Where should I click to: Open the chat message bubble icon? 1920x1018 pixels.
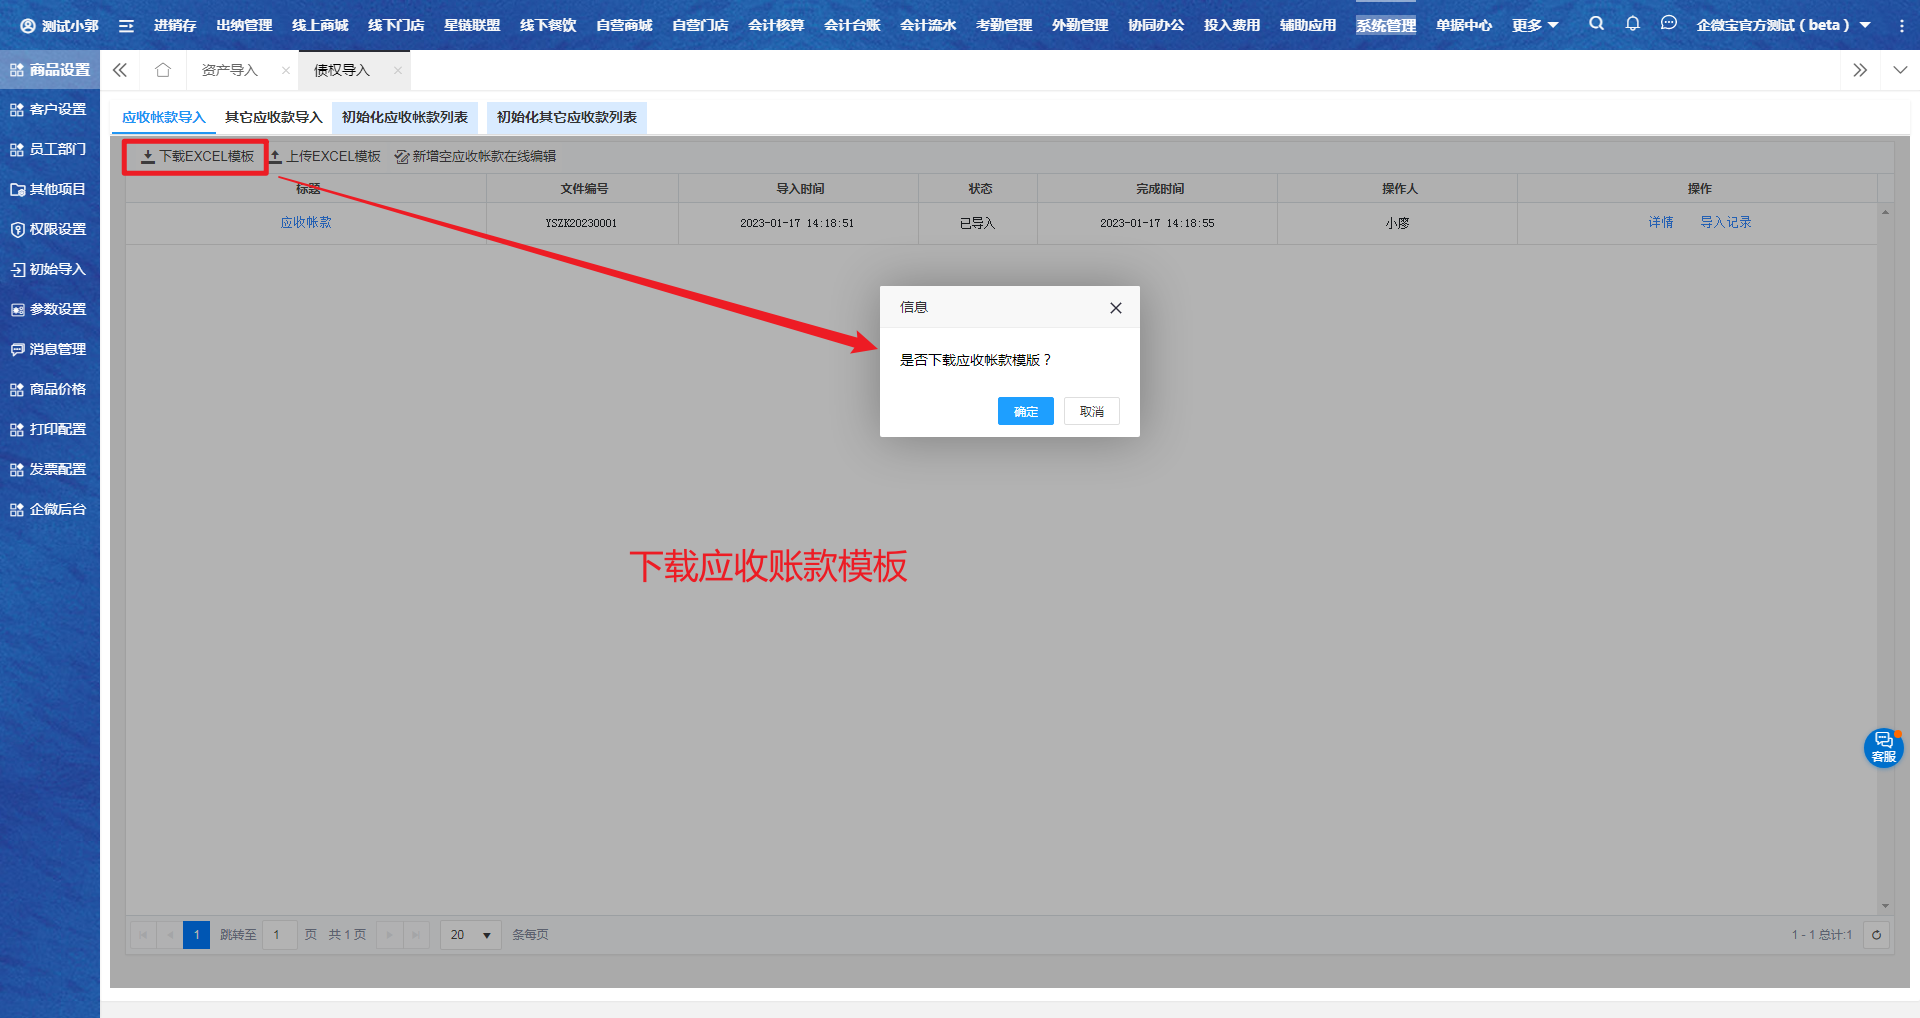coord(1668,24)
